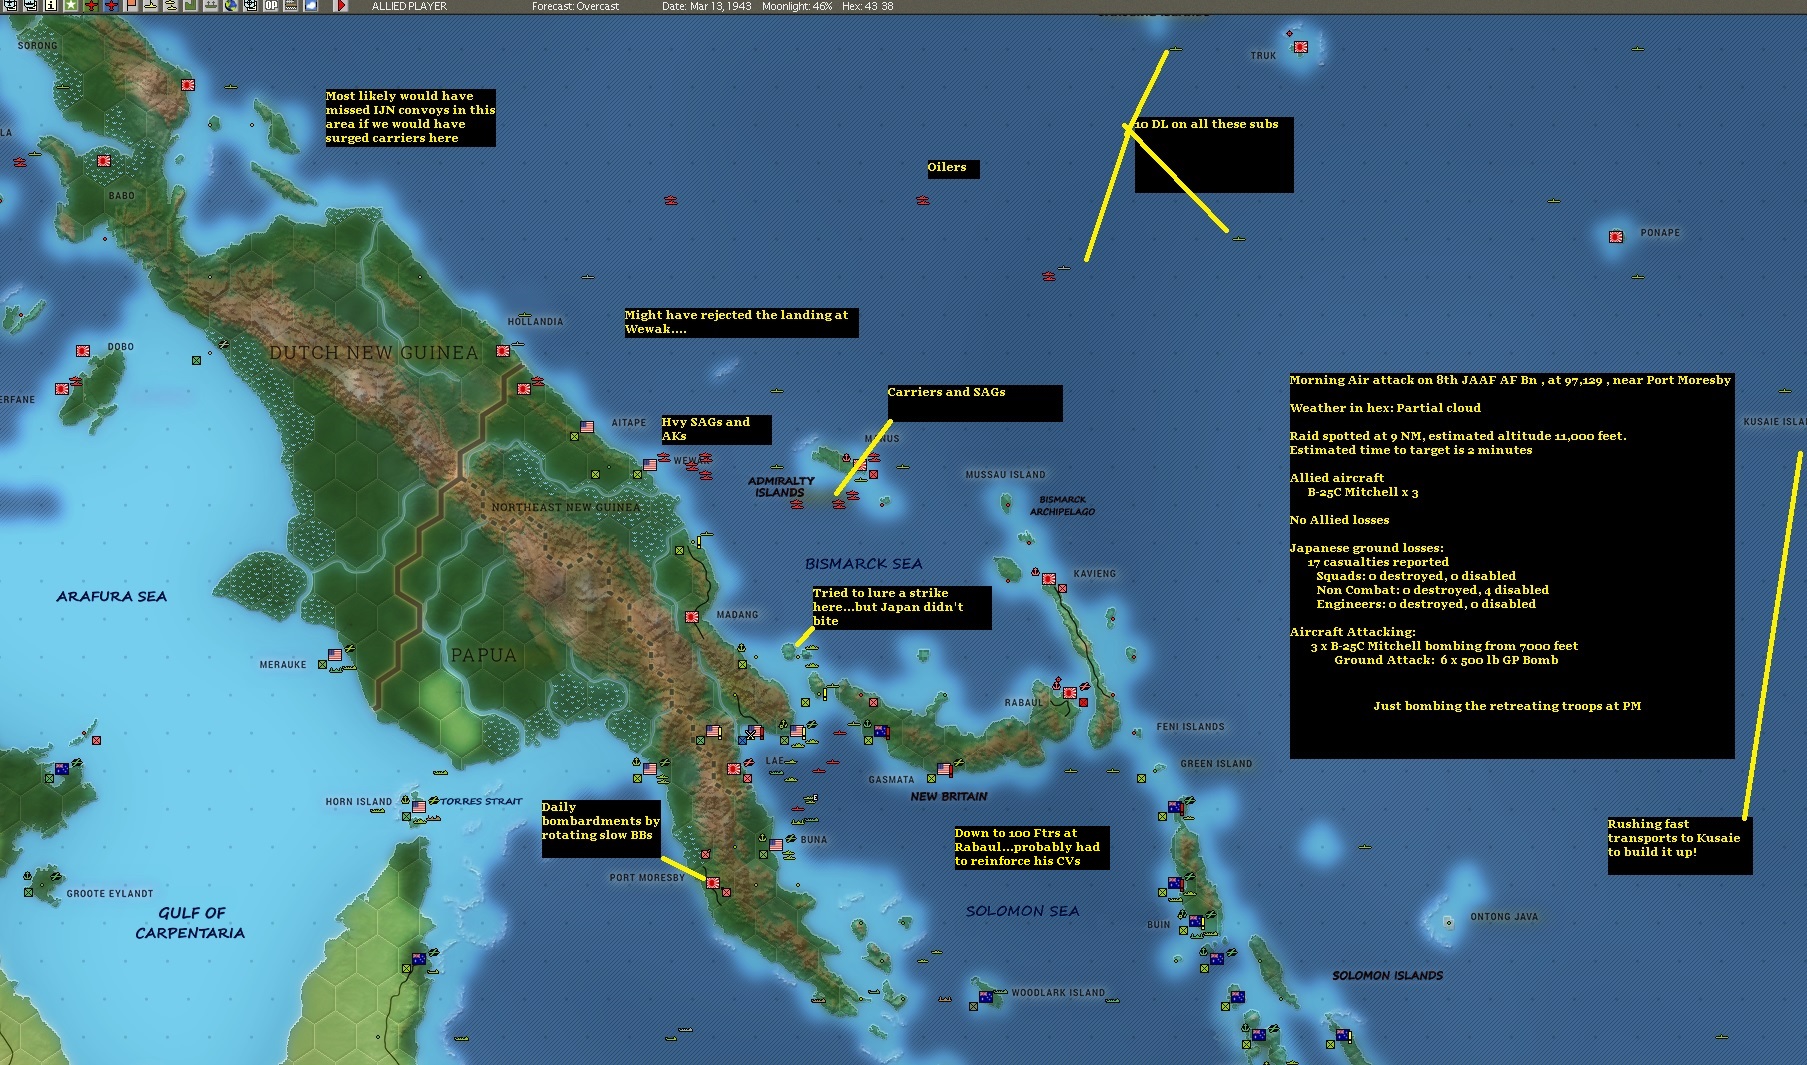Image resolution: width=1807 pixels, height=1065 pixels.
Task: Click the GULF OF CARPENTARIA map label
Action: tap(190, 923)
